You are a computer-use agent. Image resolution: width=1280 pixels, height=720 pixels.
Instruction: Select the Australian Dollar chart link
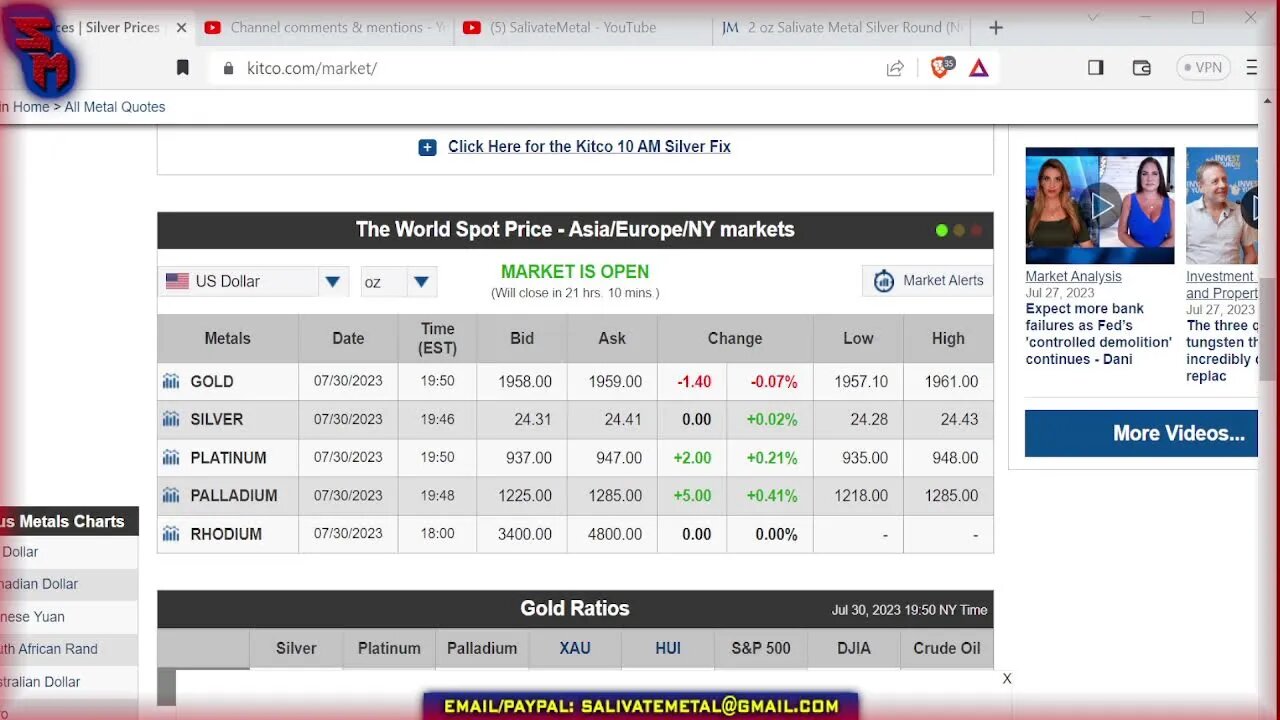point(40,682)
